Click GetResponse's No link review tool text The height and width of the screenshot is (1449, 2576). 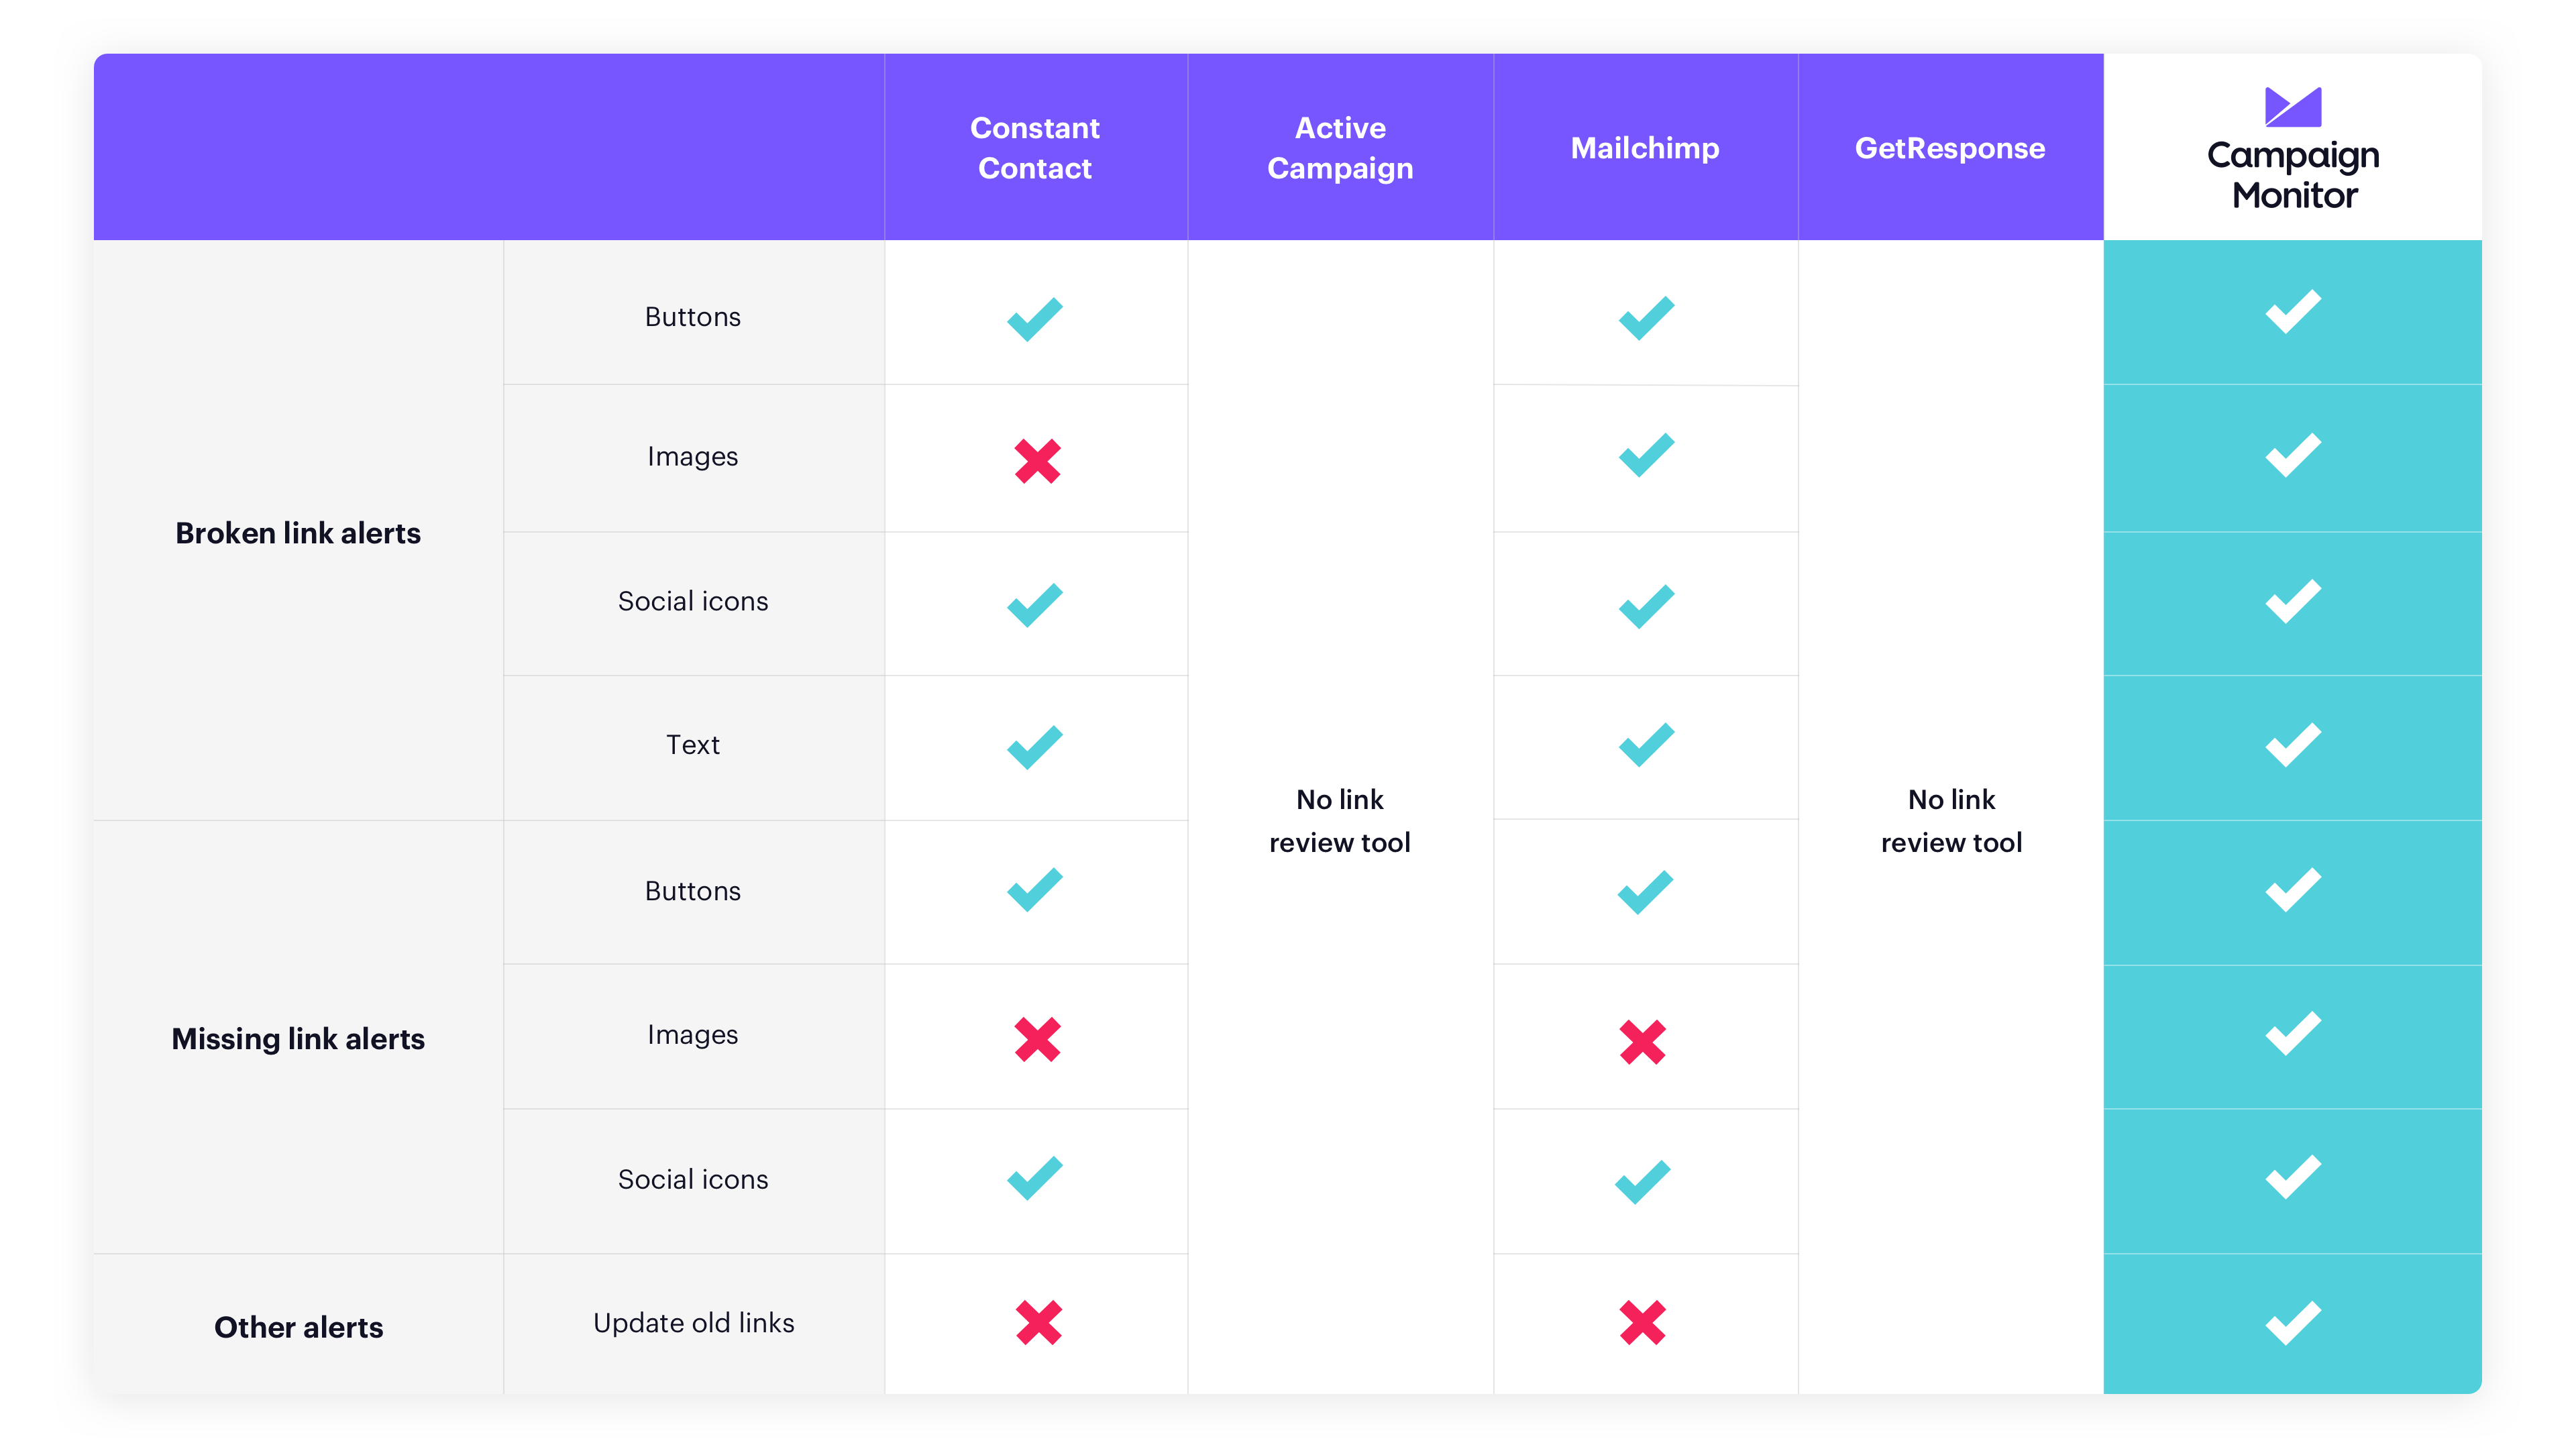tap(1951, 821)
